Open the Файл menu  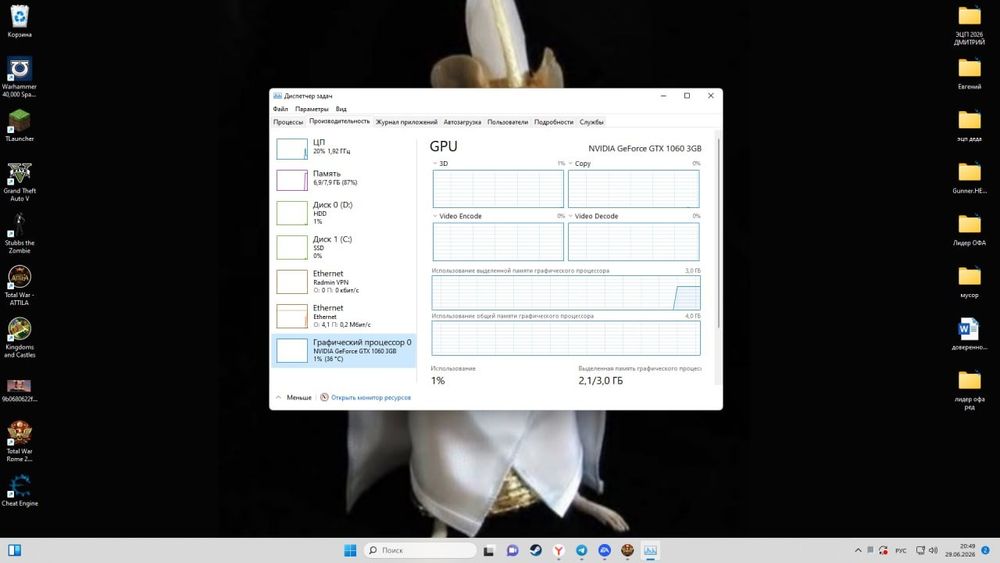click(280, 109)
